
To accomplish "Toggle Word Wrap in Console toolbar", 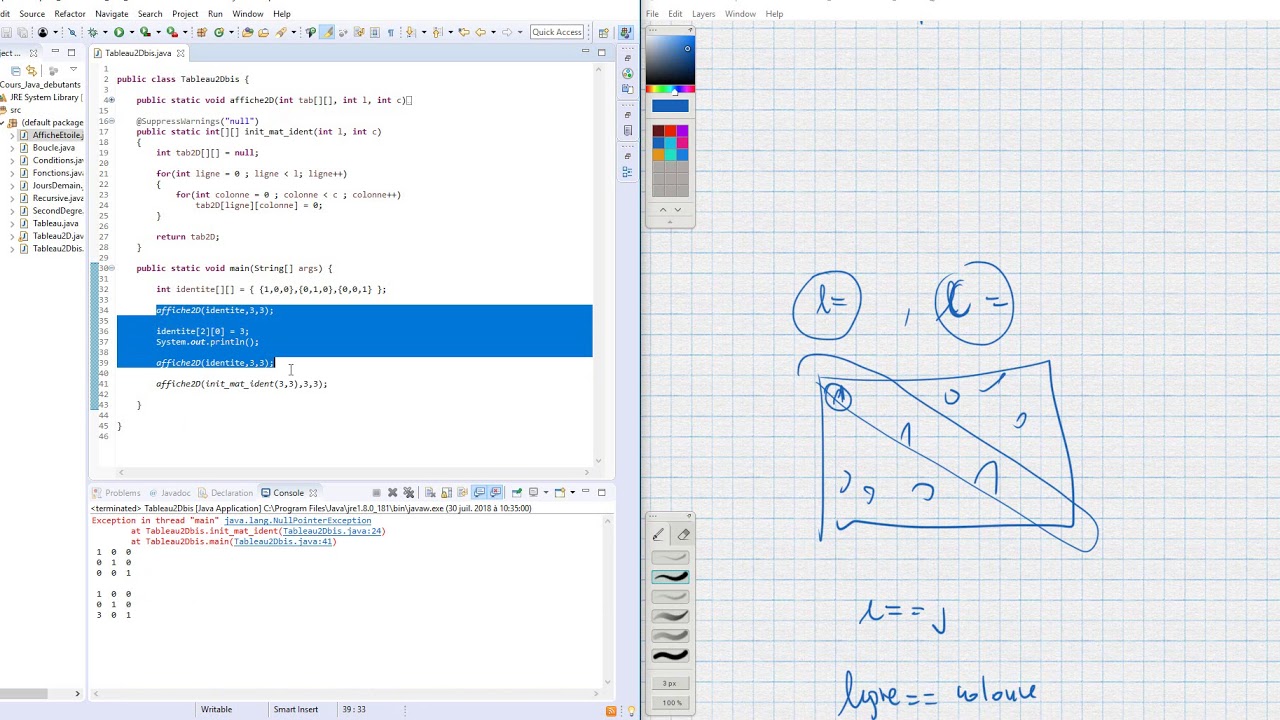I will (462, 492).
